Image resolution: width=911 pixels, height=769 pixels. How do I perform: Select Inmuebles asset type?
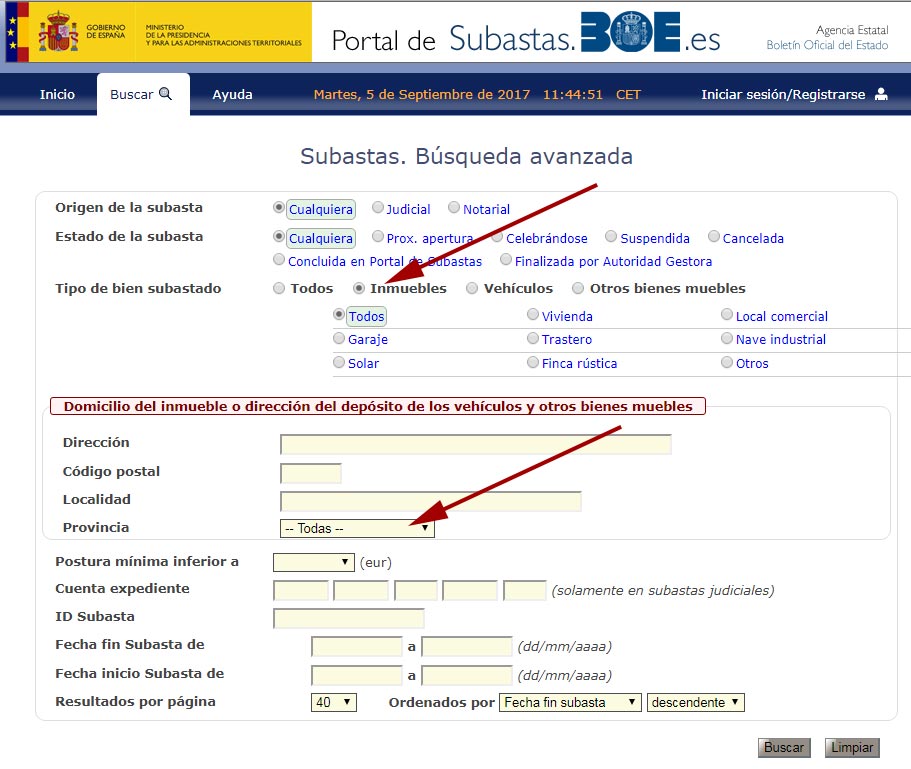359,288
